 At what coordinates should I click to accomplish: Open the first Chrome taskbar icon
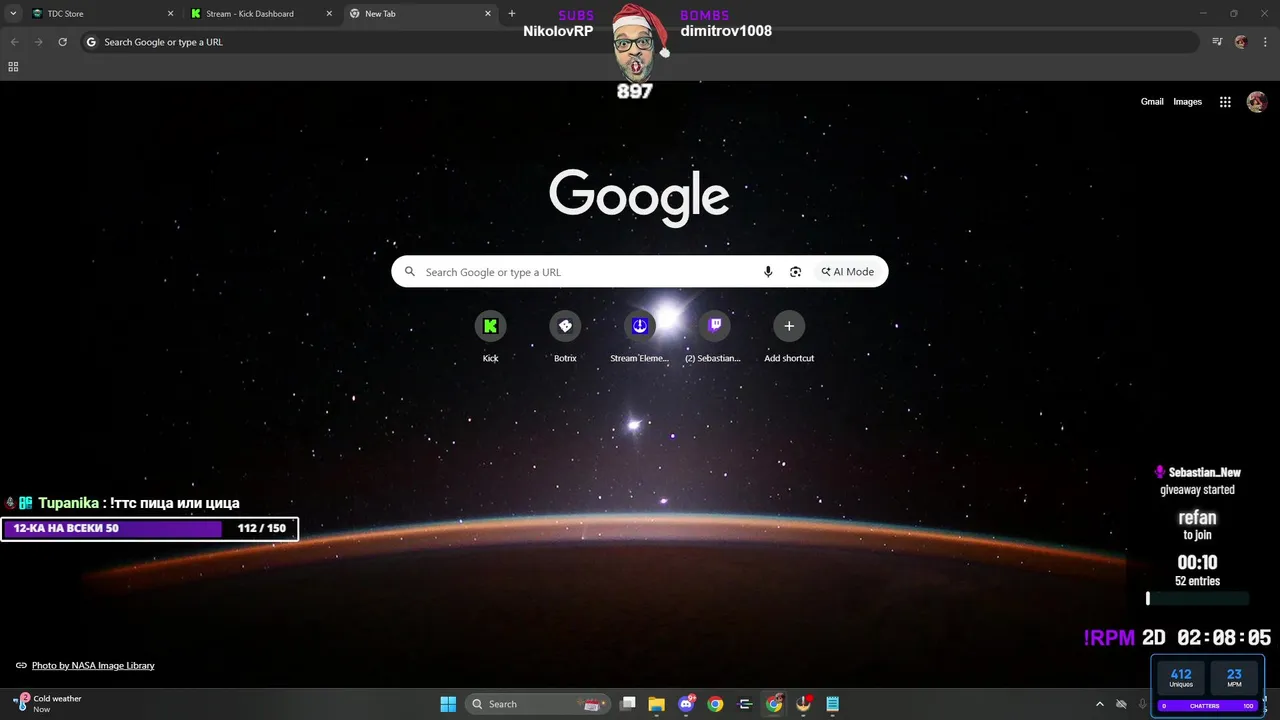[x=715, y=704]
